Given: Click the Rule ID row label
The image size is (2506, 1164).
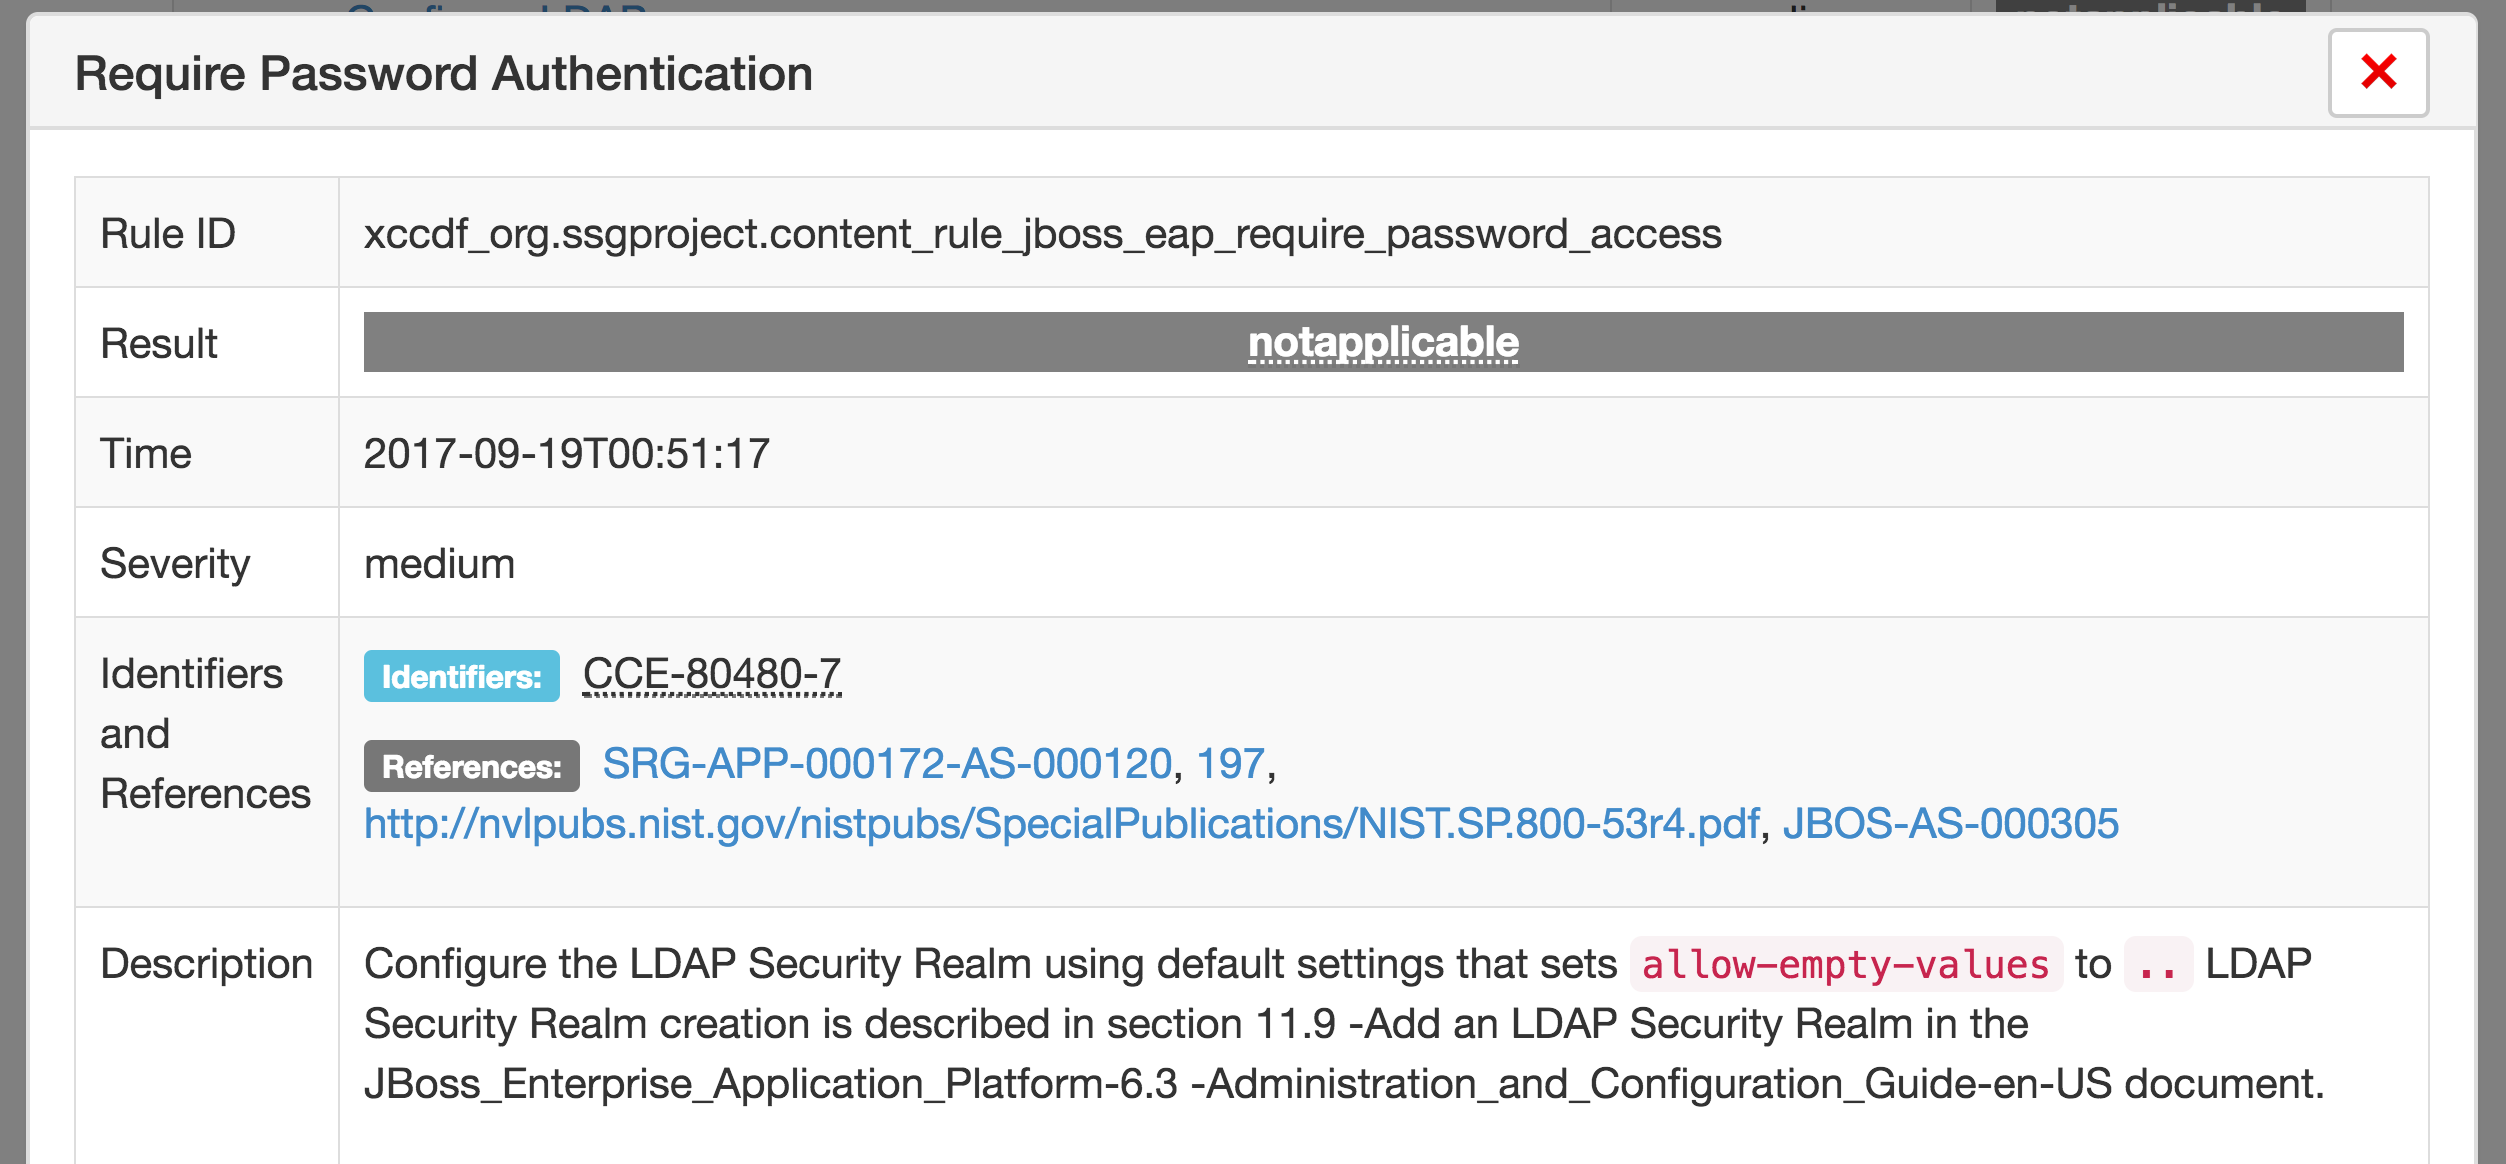Looking at the screenshot, I should point(168,234).
